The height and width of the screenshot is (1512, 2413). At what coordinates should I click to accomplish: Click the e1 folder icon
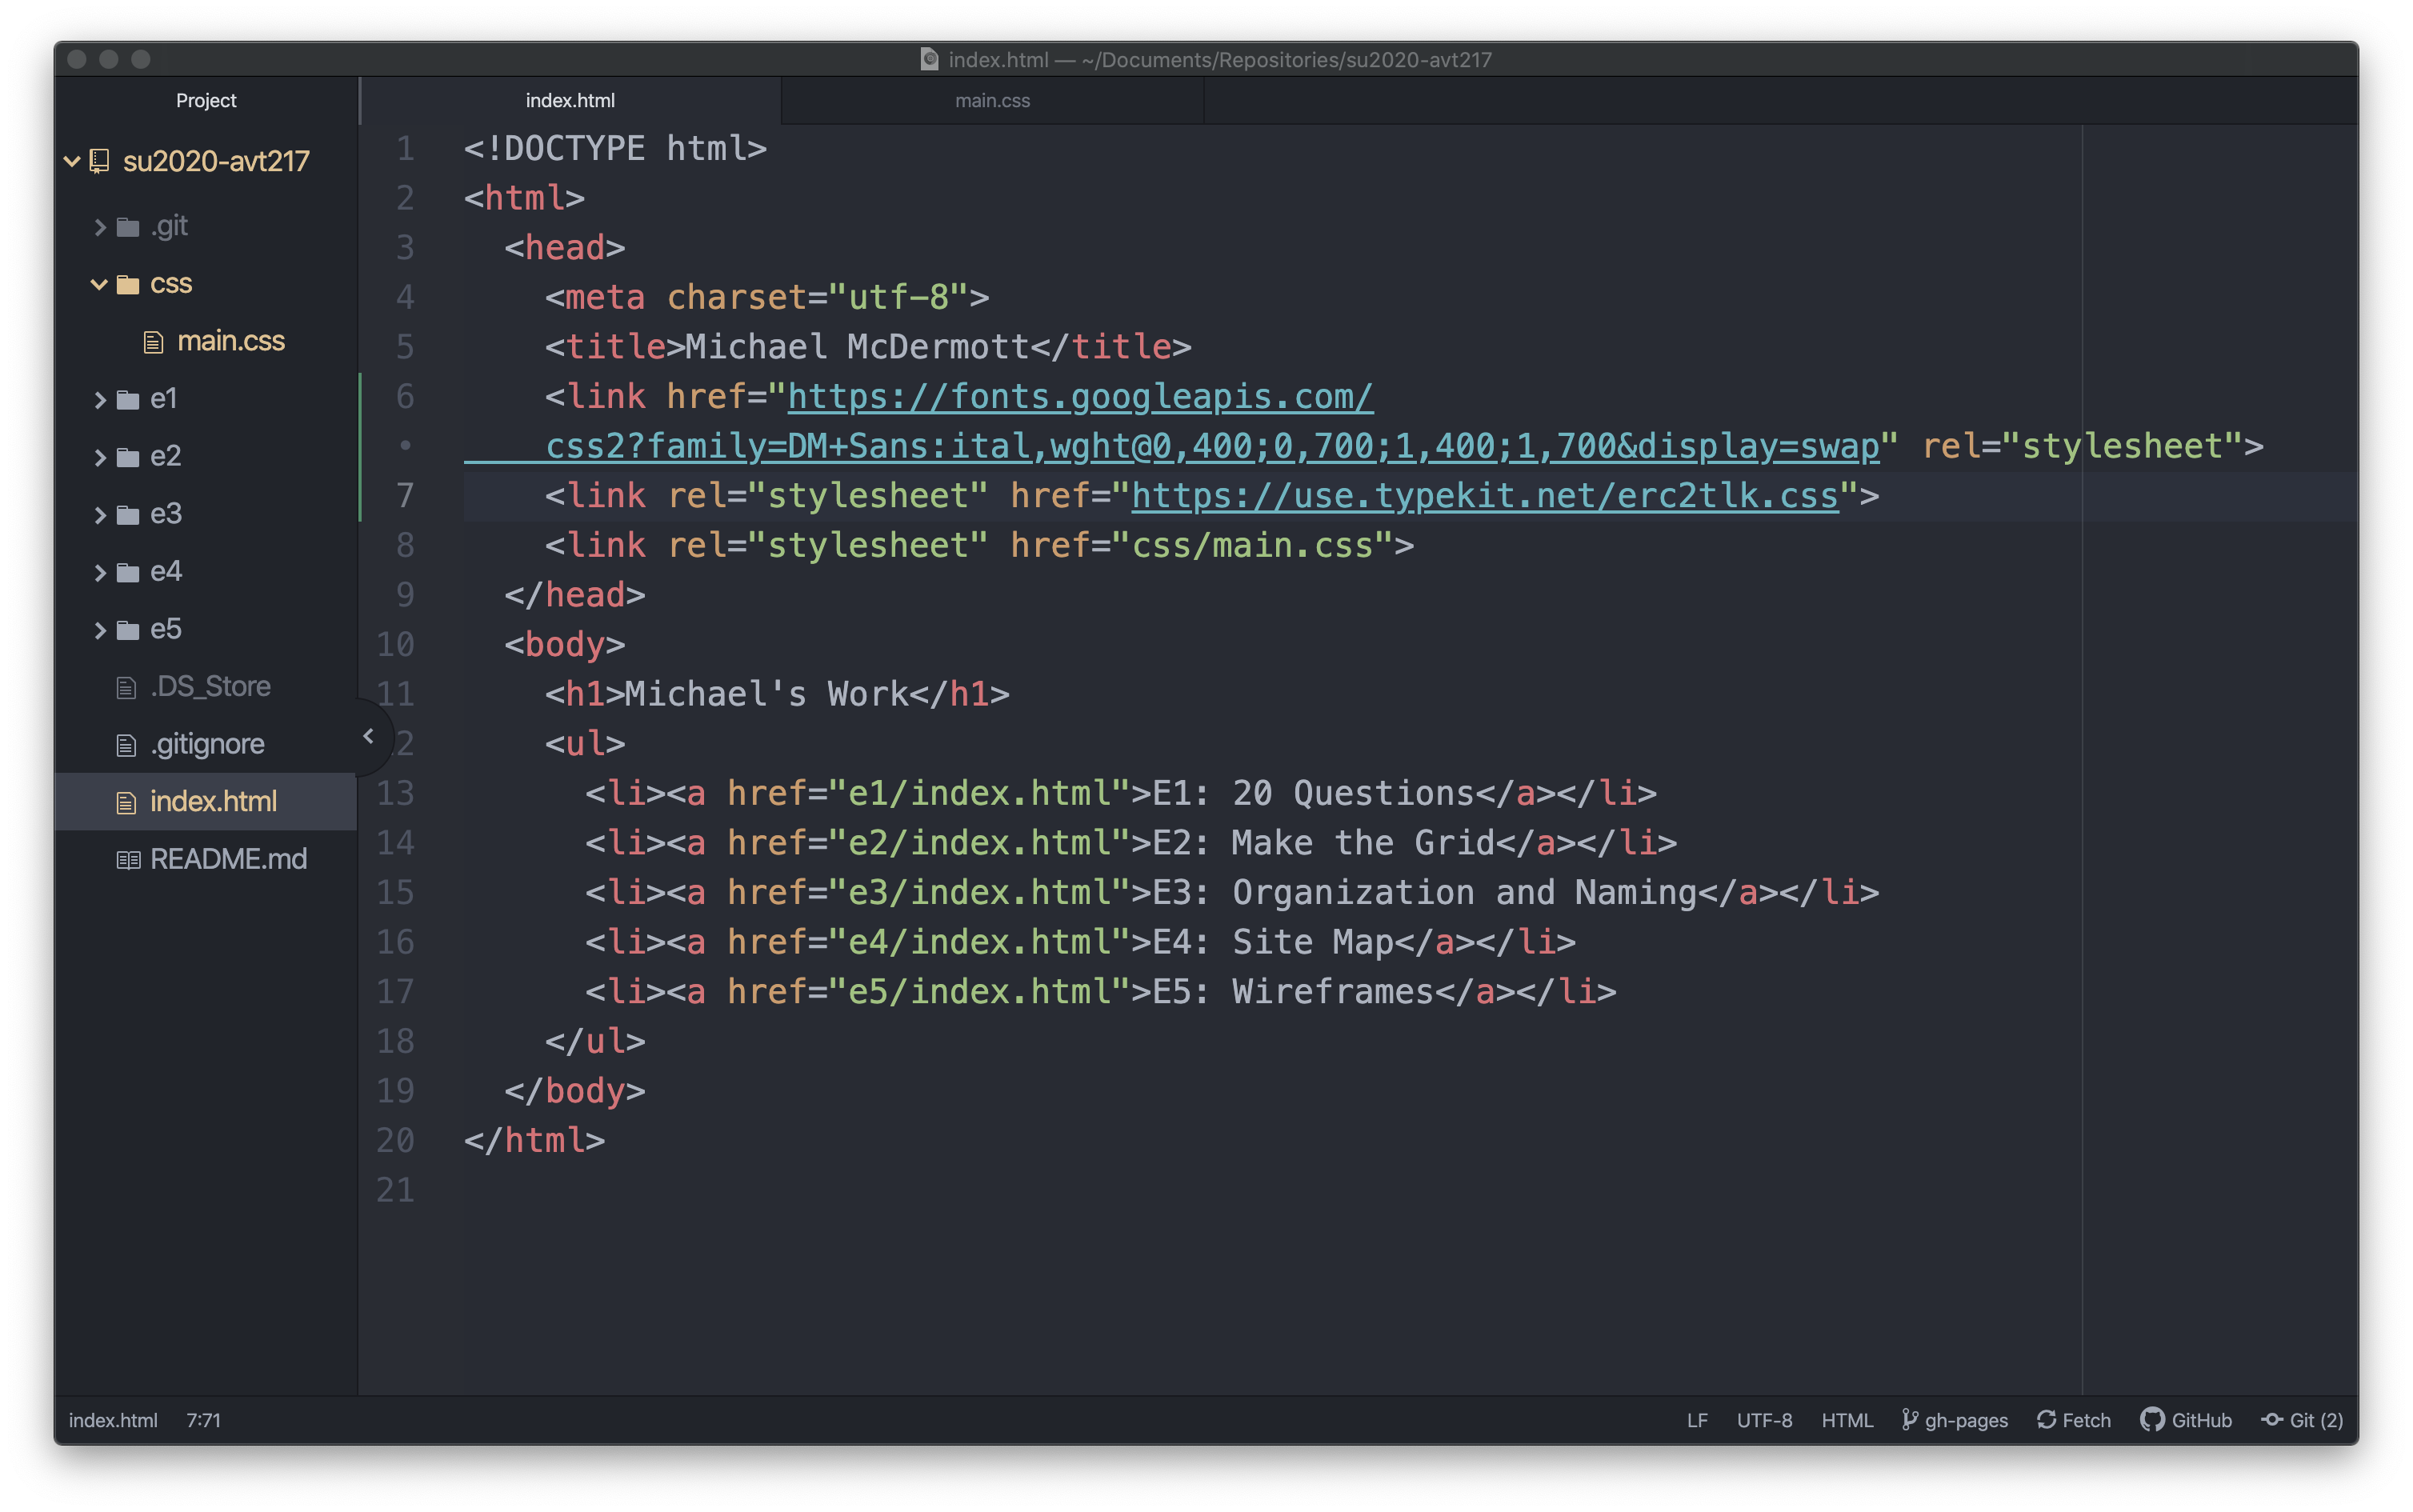(x=127, y=400)
